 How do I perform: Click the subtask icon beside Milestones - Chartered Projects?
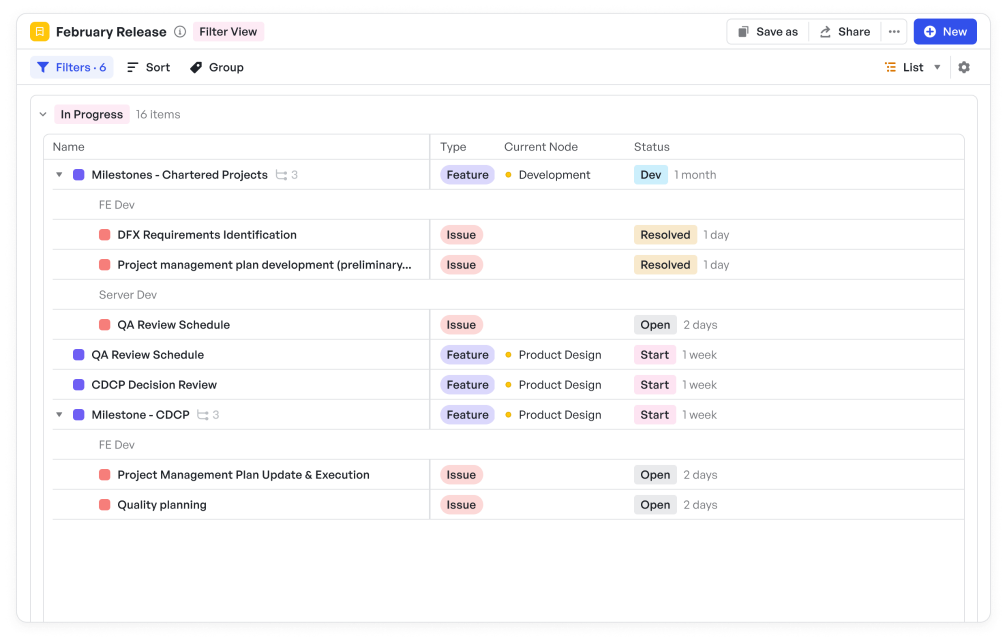[282, 175]
